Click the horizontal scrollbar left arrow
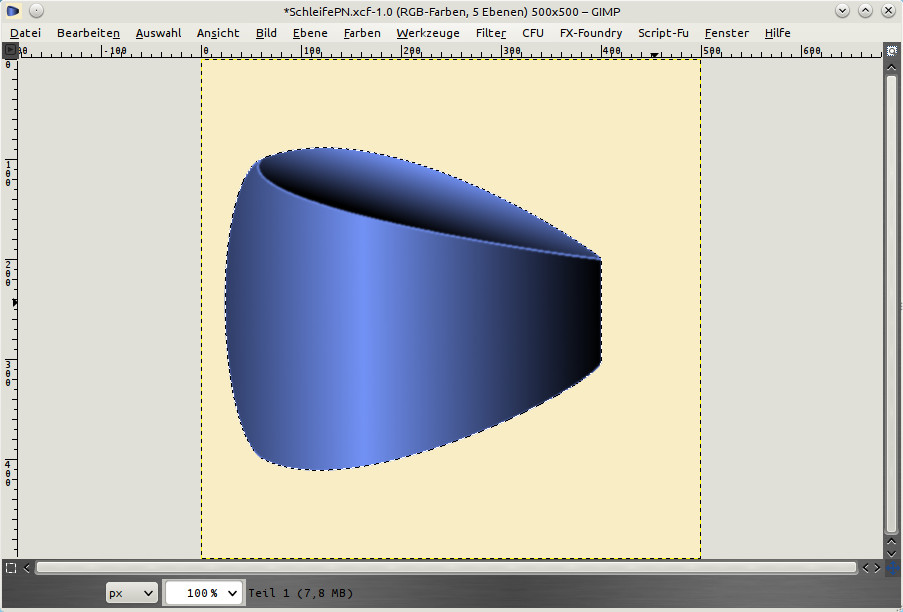 (27, 567)
